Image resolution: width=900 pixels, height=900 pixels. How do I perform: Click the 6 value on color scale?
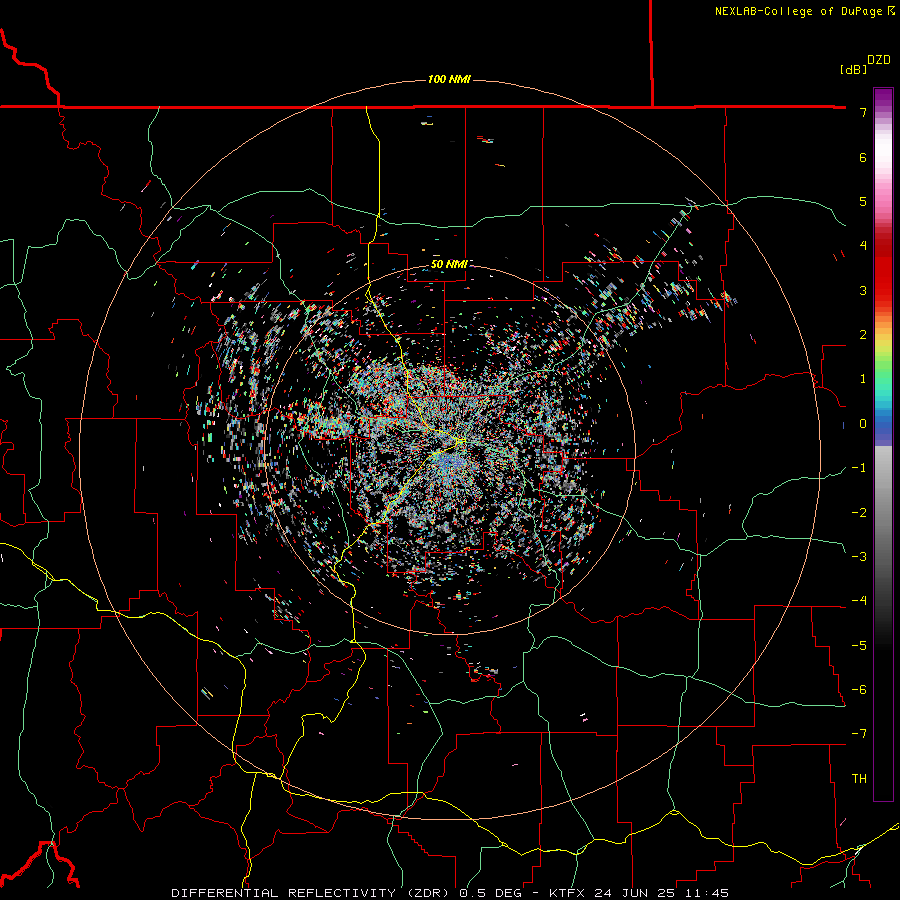tap(863, 157)
